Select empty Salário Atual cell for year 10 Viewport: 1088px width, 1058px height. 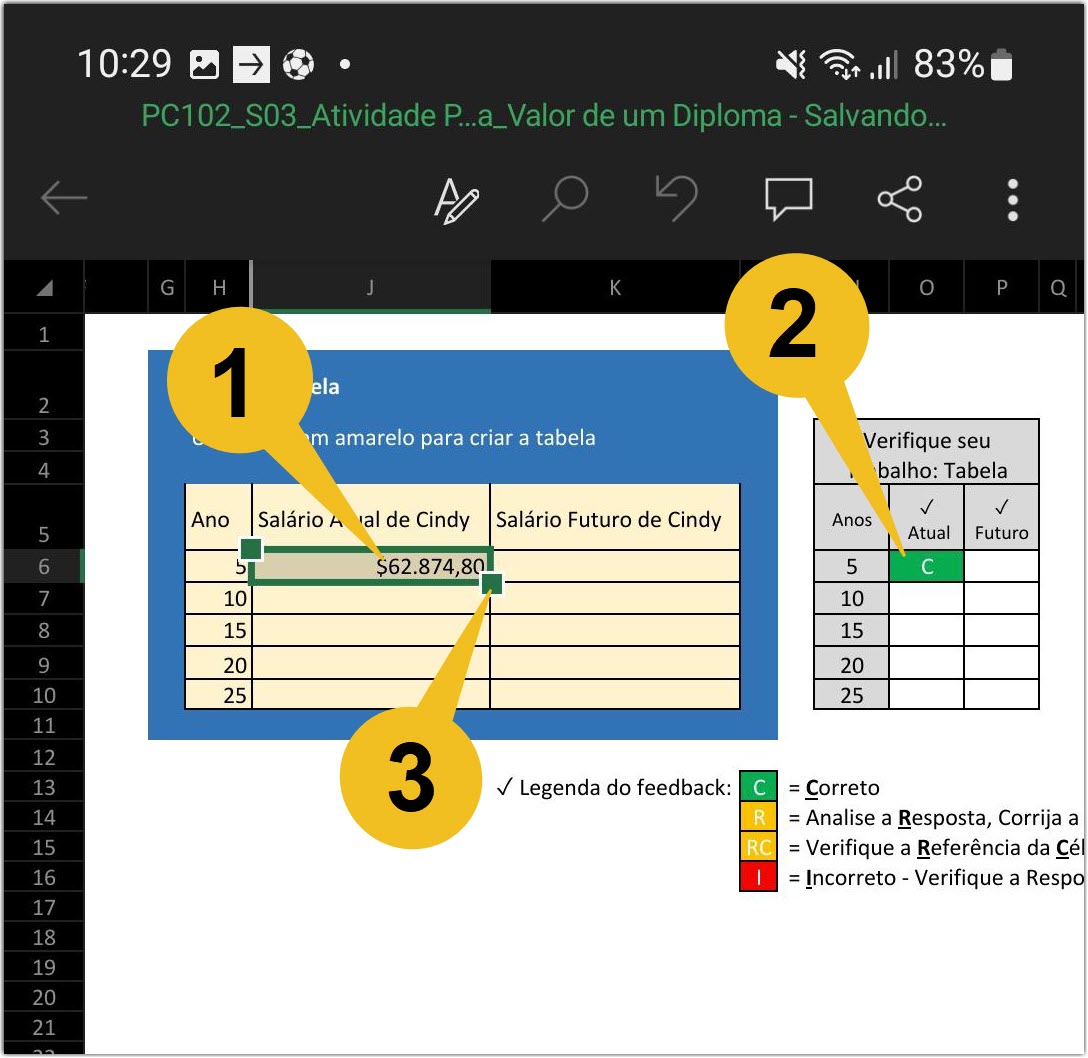pyautogui.click(x=371, y=598)
